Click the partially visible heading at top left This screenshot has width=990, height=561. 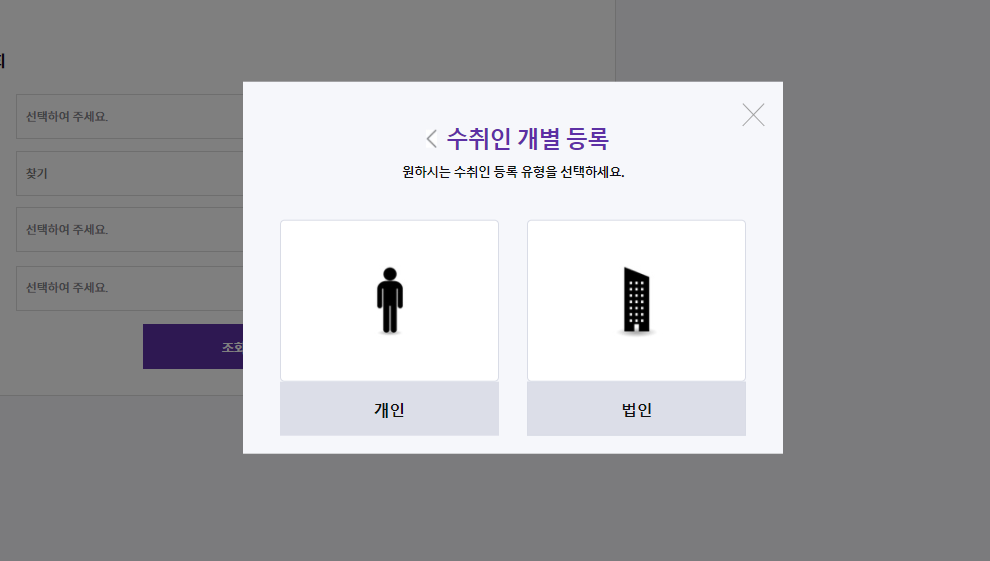pyautogui.click(x=3, y=61)
